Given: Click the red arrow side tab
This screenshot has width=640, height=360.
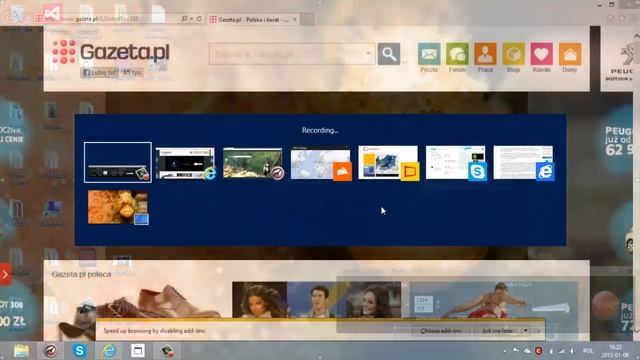Looking at the screenshot, I should tap(5, 274).
